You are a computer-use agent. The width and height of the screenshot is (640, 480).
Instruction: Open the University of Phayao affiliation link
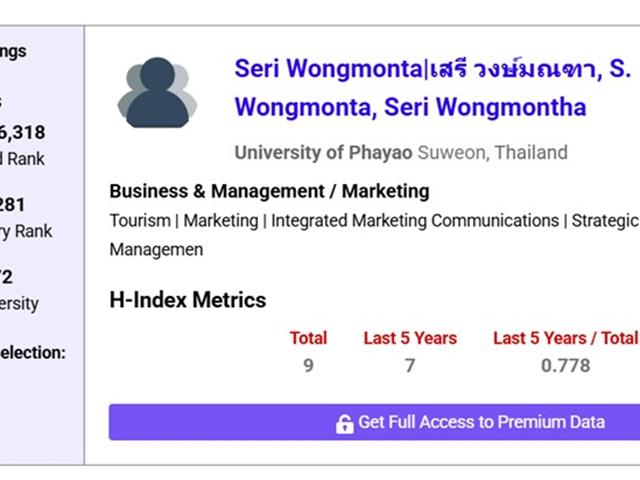323,153
